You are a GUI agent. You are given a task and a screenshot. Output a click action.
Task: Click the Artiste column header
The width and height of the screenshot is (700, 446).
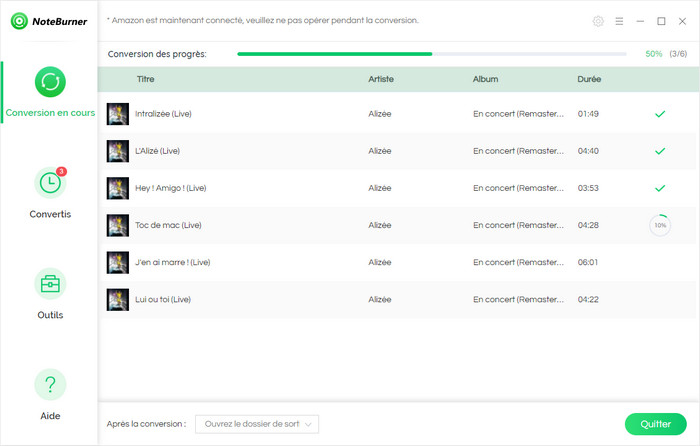point(381,79)
